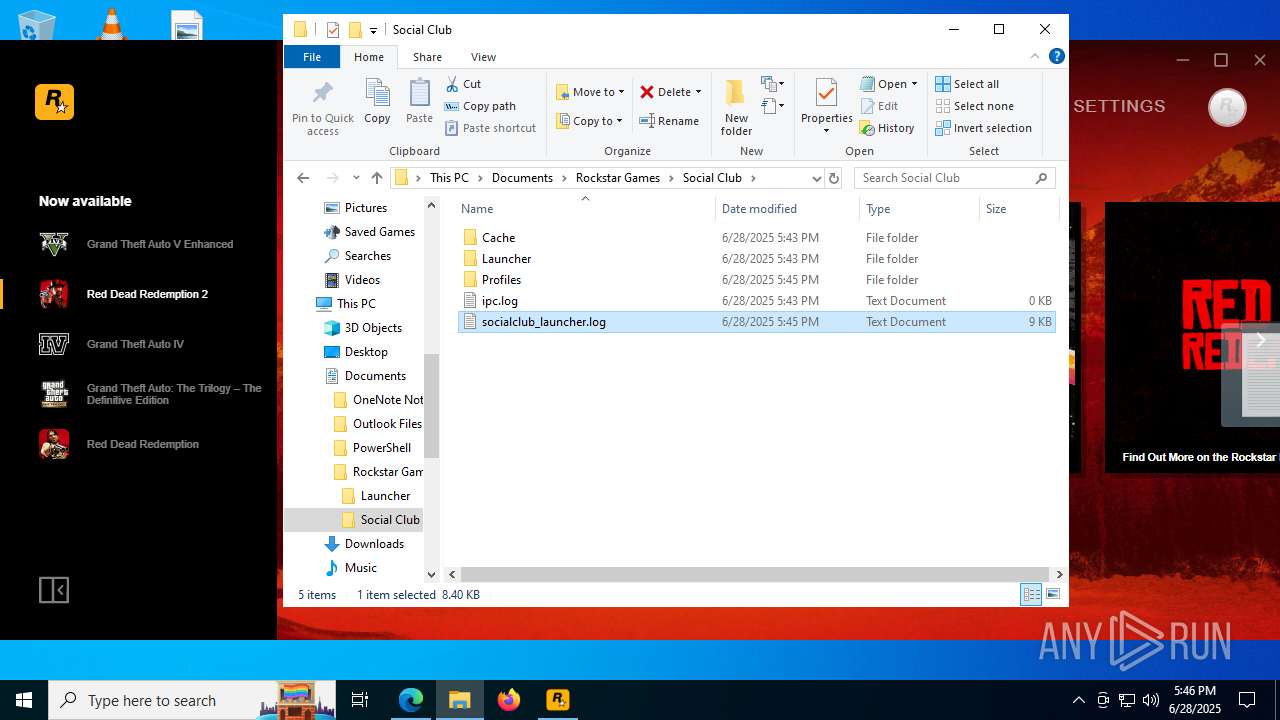Select Downloads in navigation pane
Viewport: 1280px width, 720px height.
364,544
